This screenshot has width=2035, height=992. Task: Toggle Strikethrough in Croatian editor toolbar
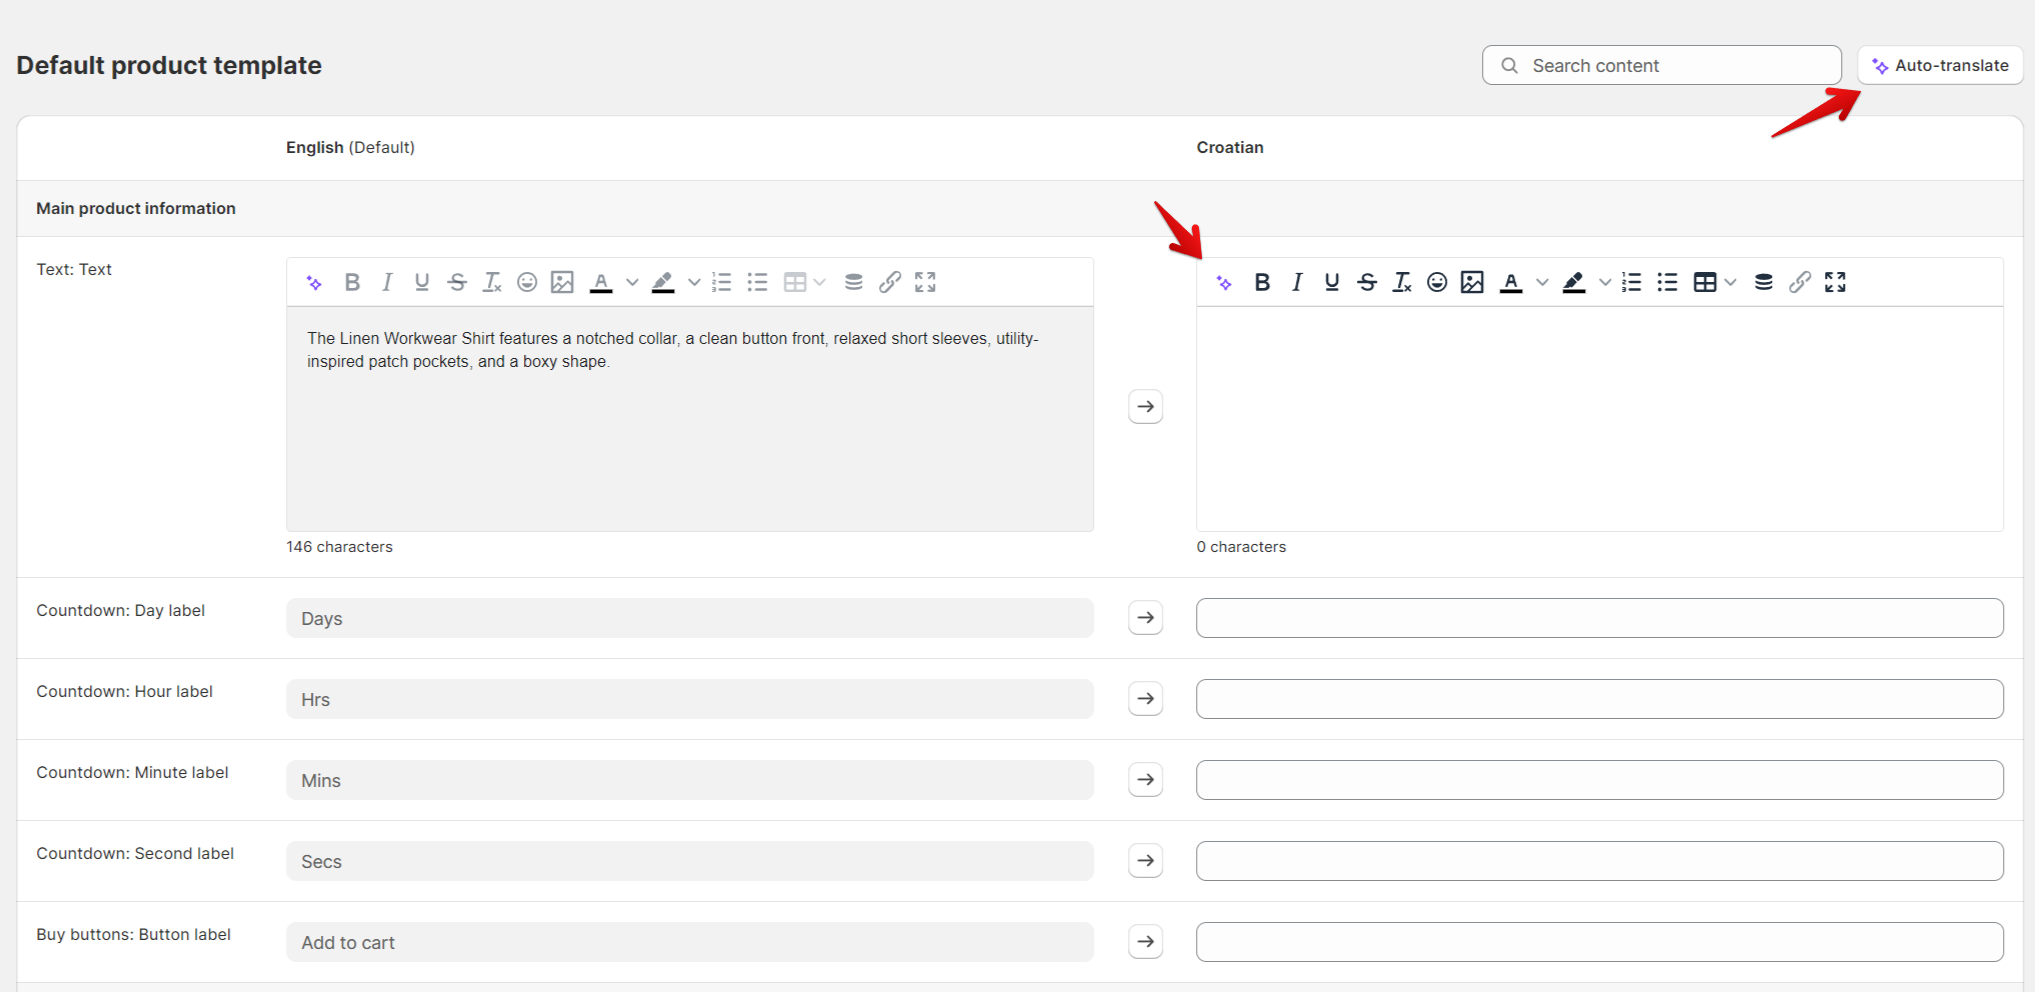[x=1367, y=283]
